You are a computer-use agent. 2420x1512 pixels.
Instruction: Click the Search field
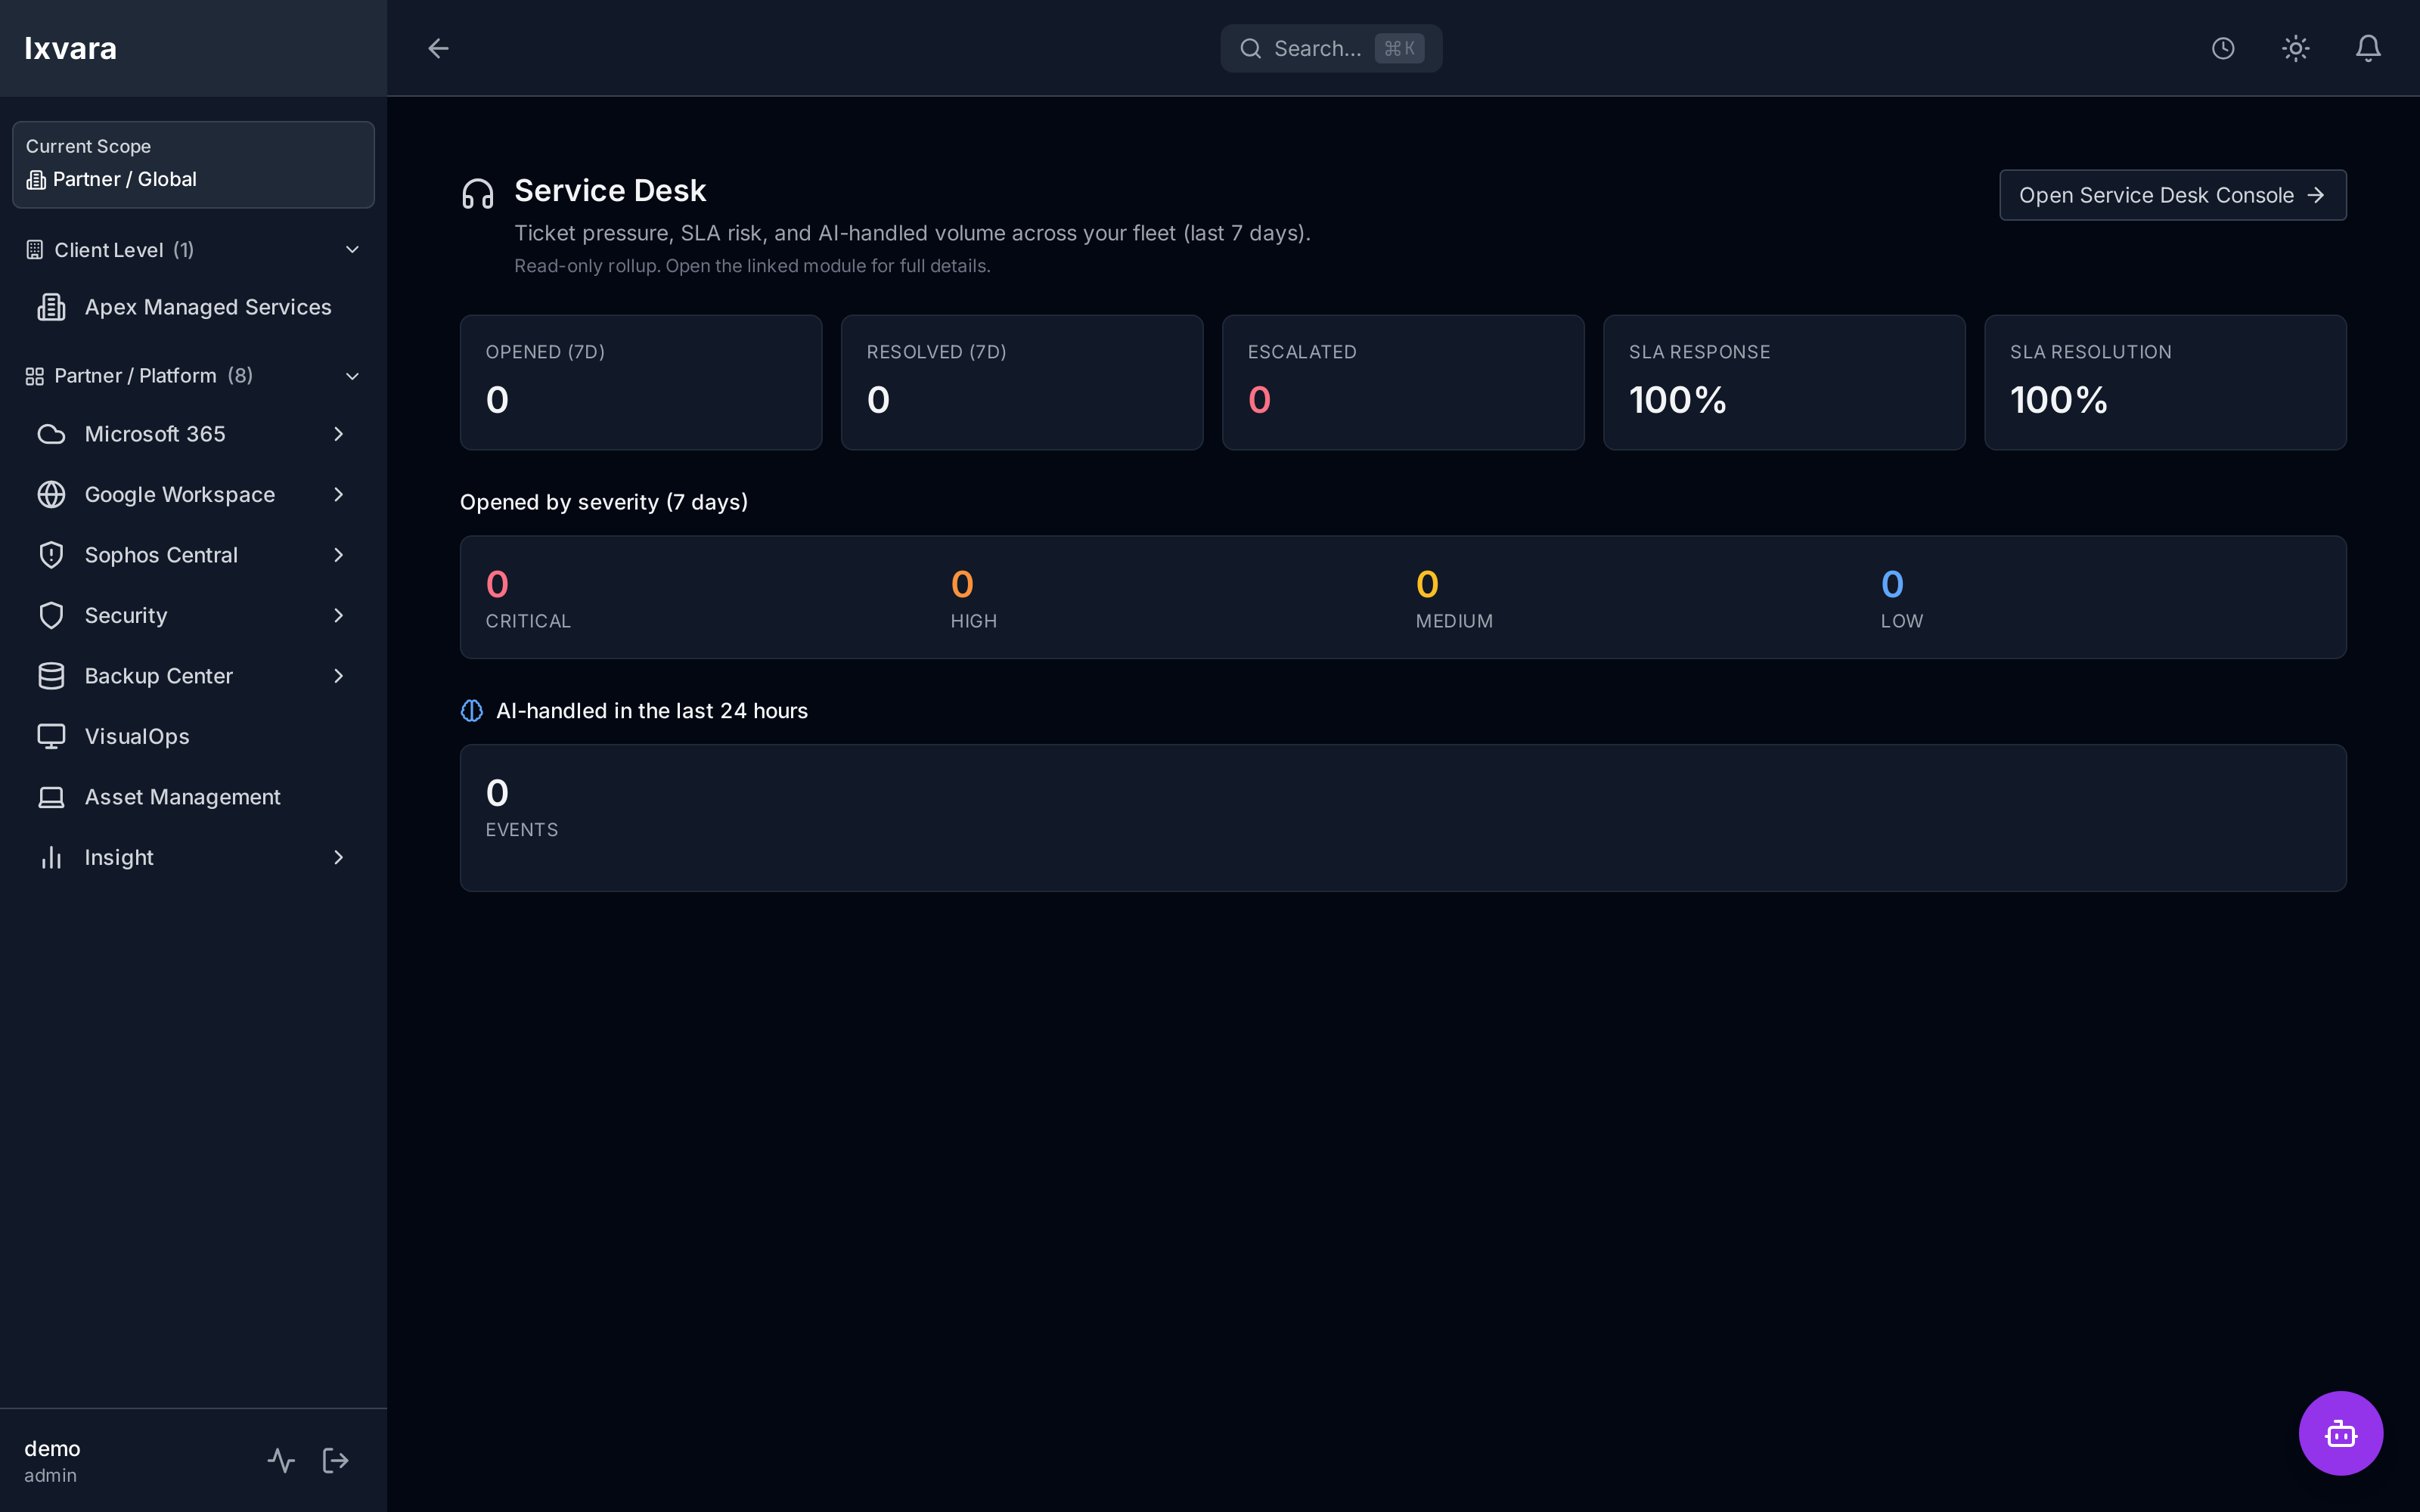tap(1330, 48)
